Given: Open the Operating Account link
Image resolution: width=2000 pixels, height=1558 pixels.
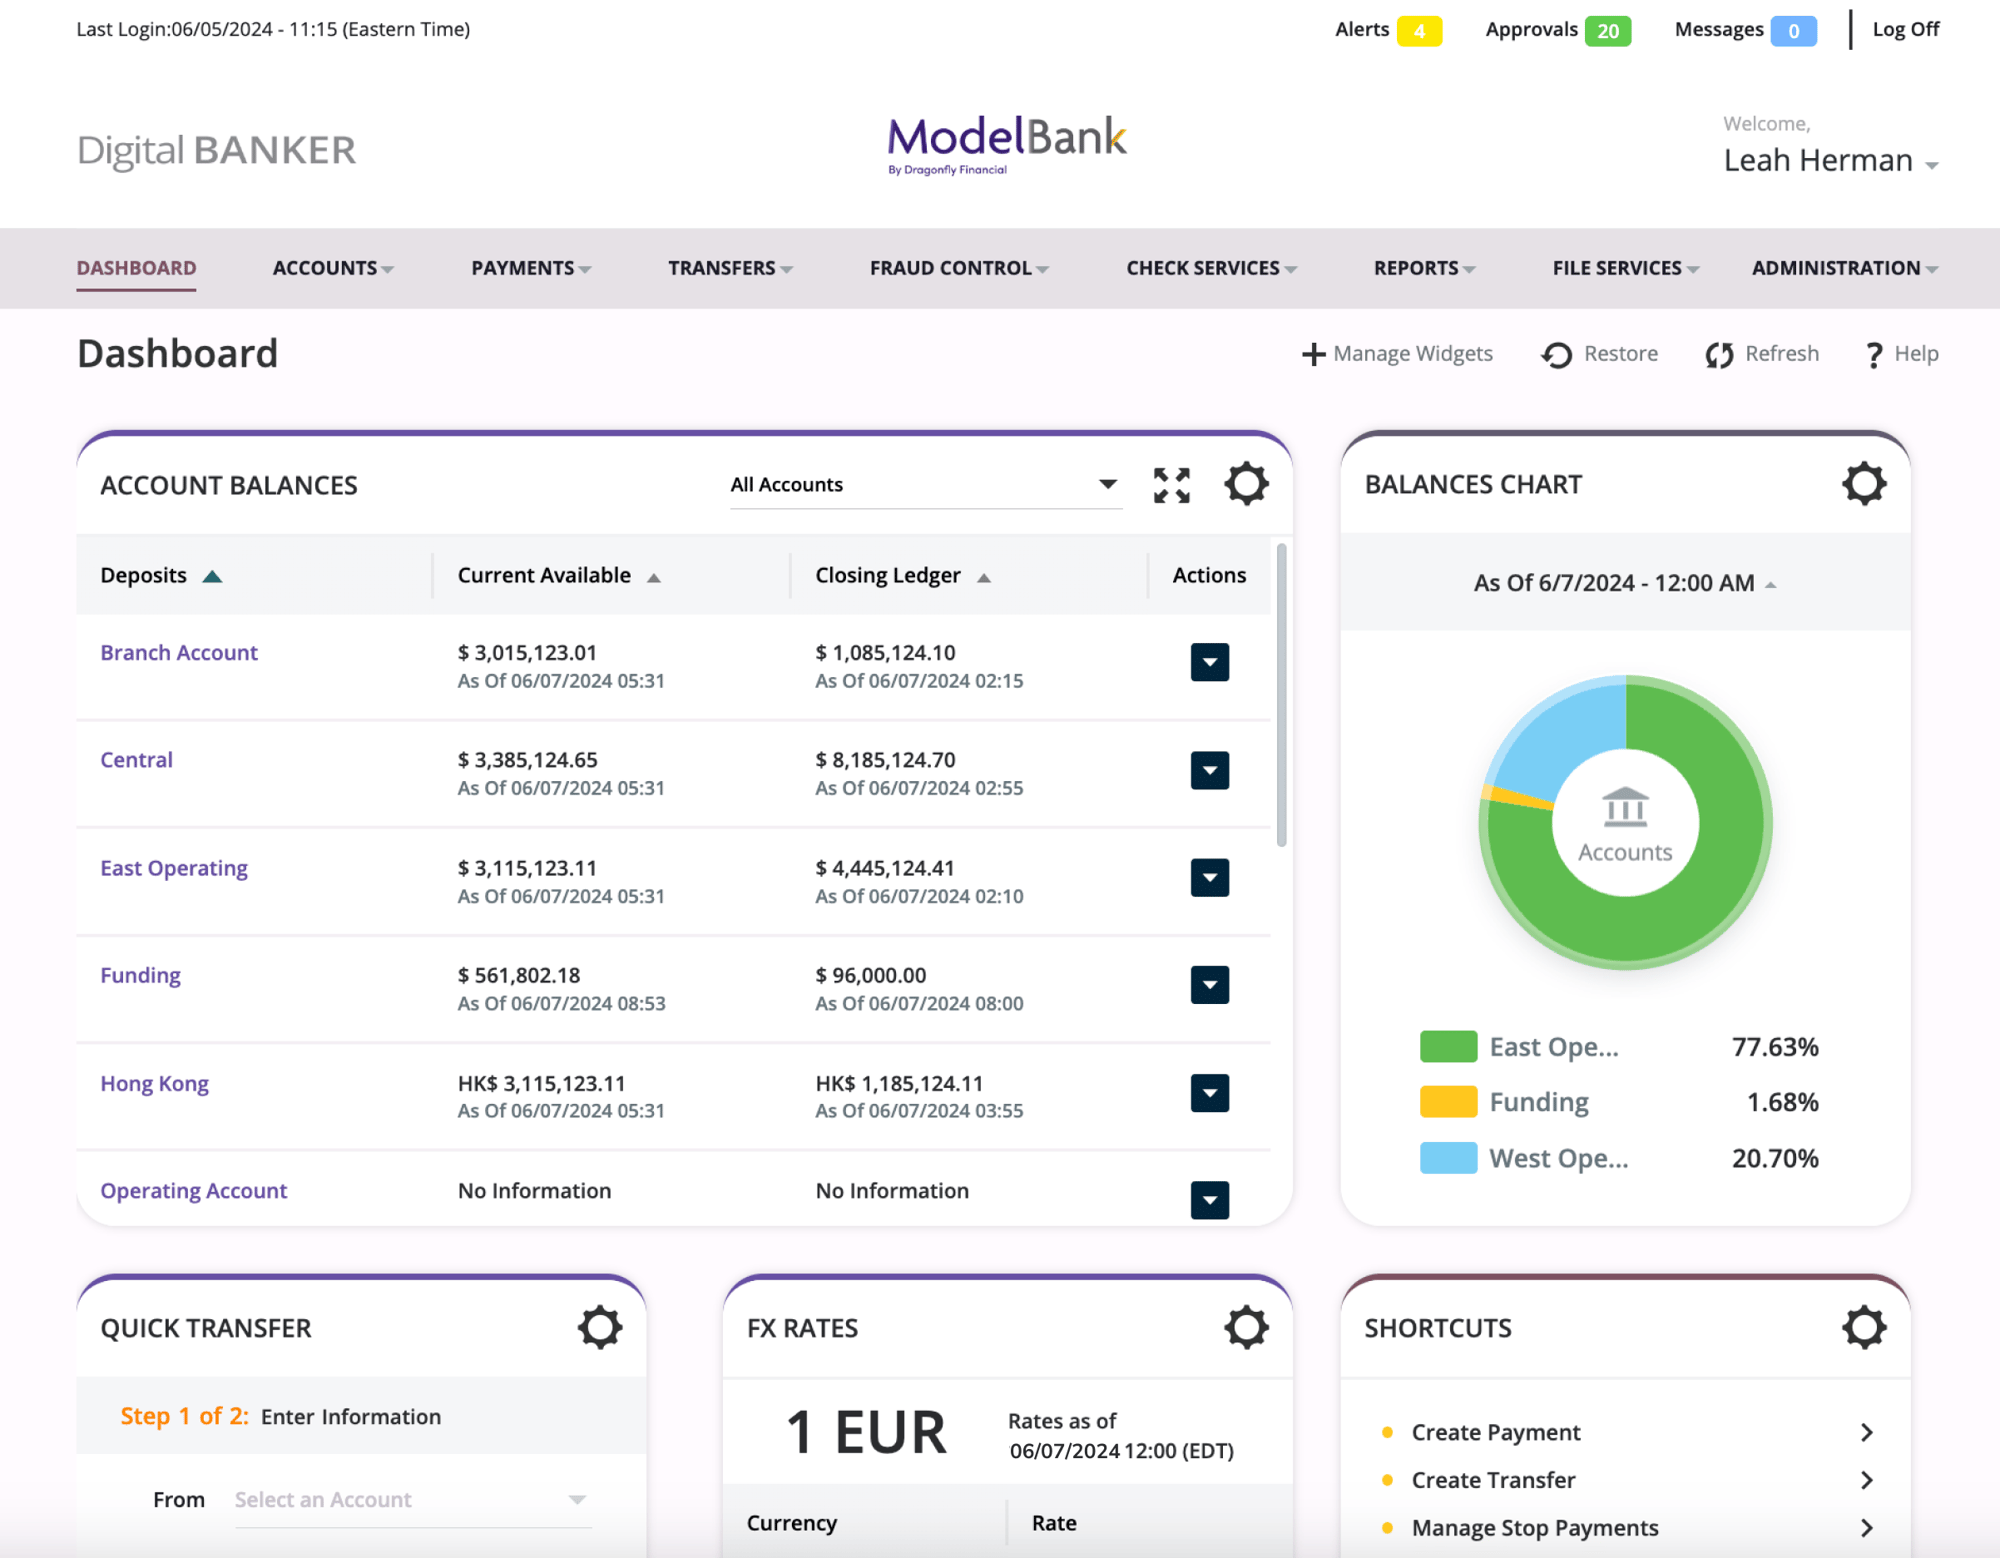Looking at the screenshot, I should pyautogui.click(x=193, y=1191).
